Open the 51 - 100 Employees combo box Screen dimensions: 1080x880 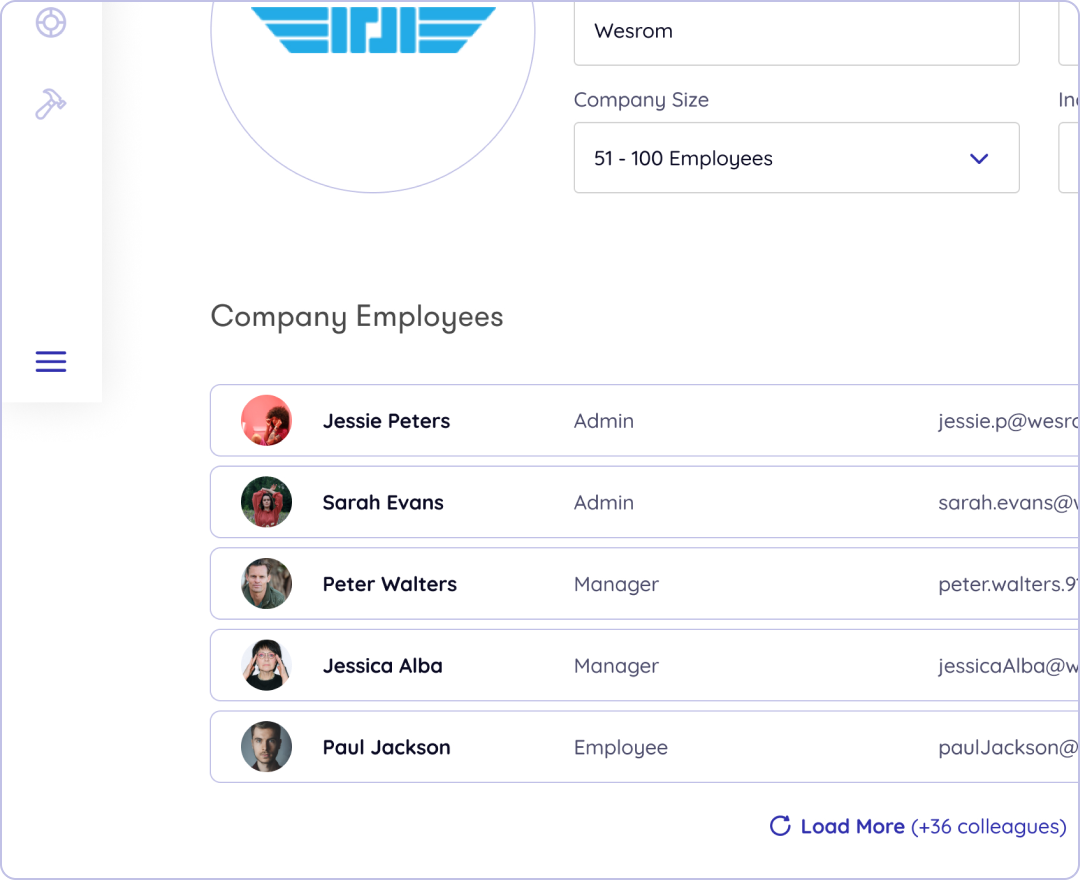tap(796, 158)
